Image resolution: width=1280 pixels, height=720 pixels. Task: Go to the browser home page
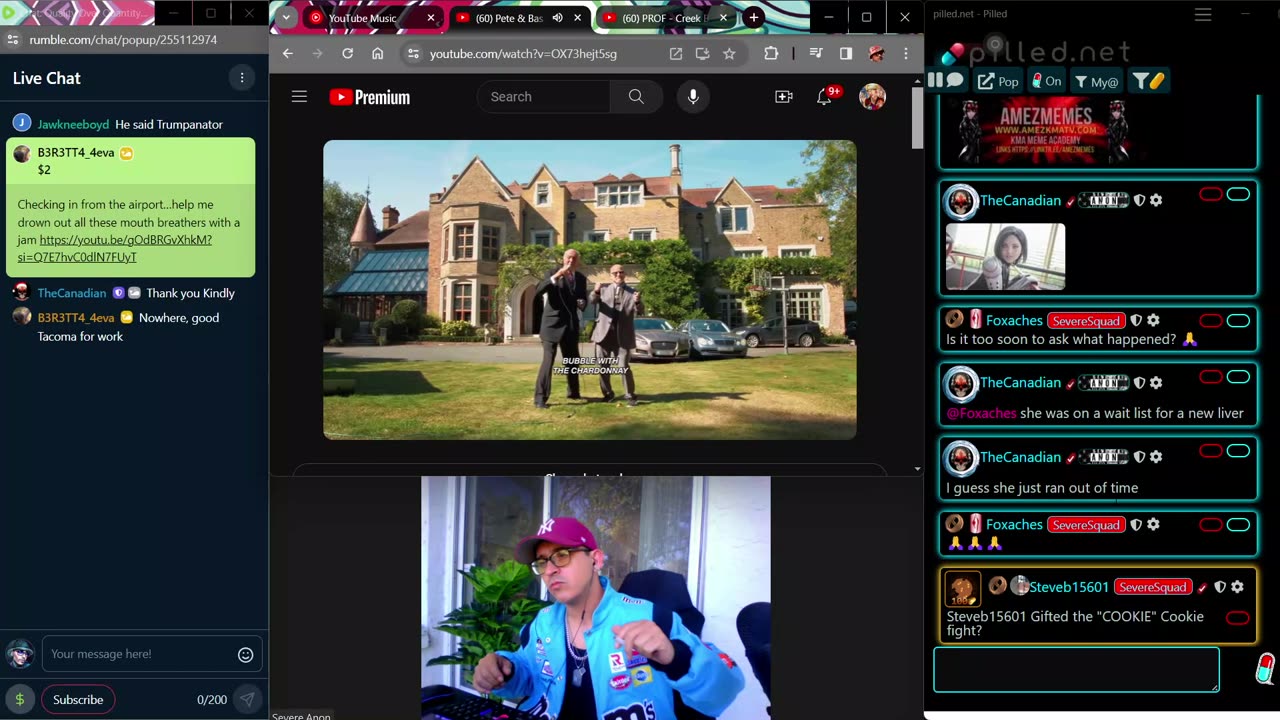pos(377,54)
